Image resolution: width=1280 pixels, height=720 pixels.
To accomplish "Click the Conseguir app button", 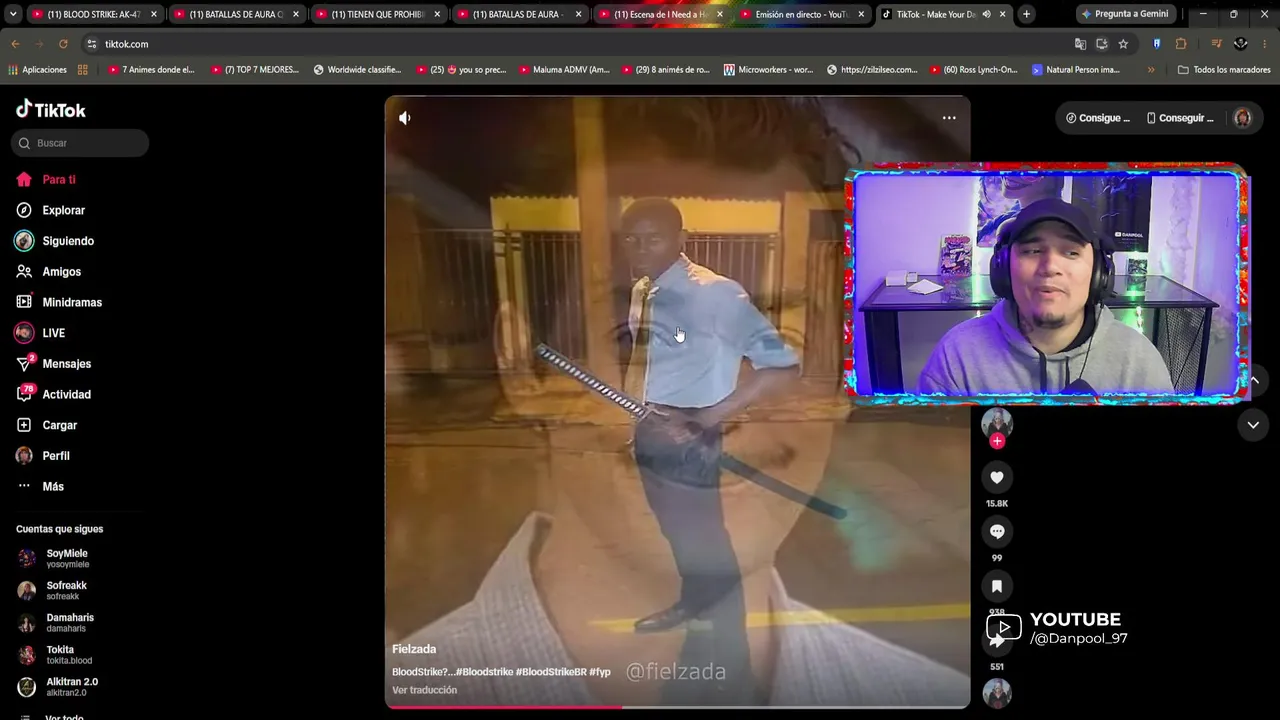I will pos(1180,118).
